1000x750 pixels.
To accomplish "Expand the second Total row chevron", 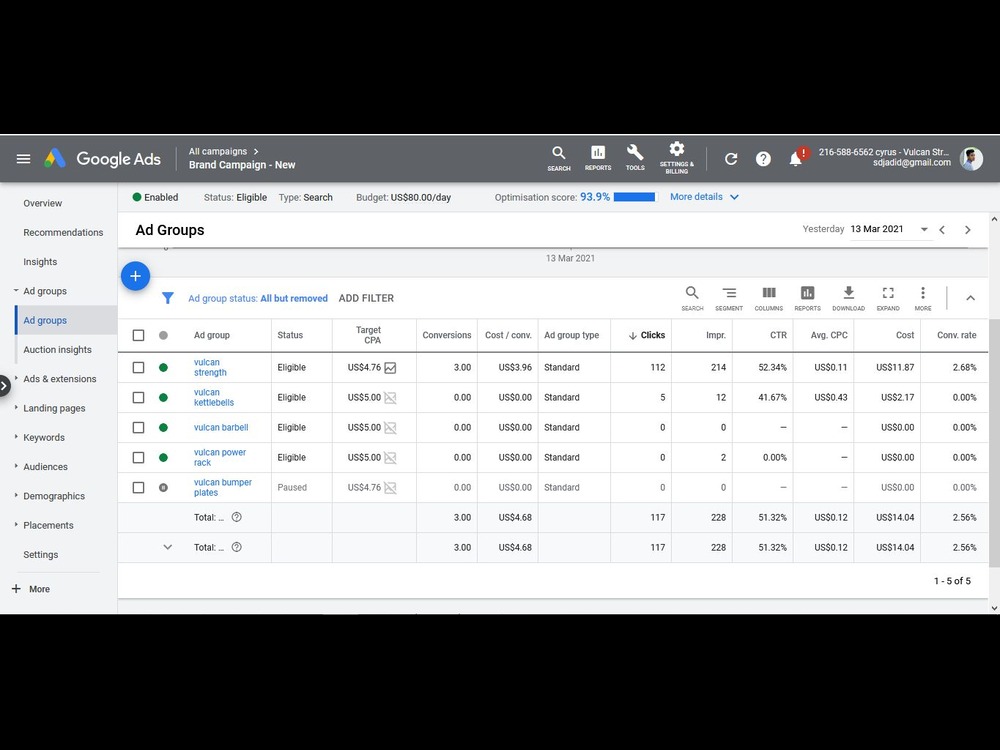I will [x=167, y=547].
